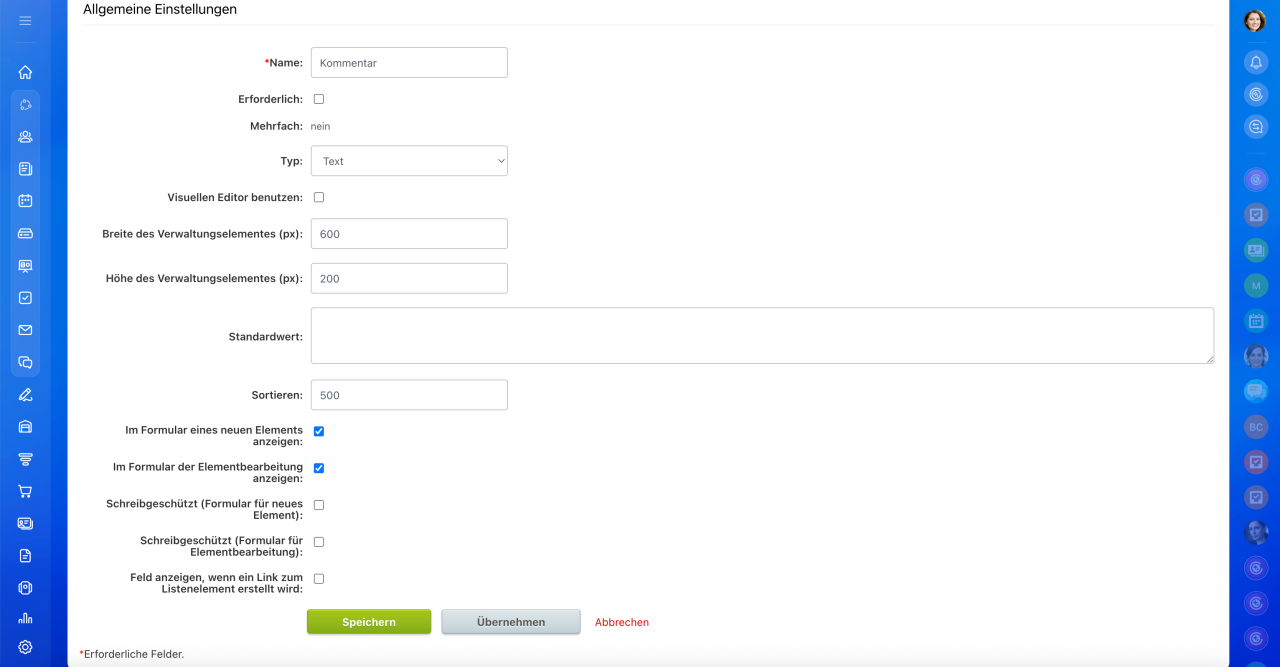Open the drive storage icon in left sidebar

tap(25, 233)
